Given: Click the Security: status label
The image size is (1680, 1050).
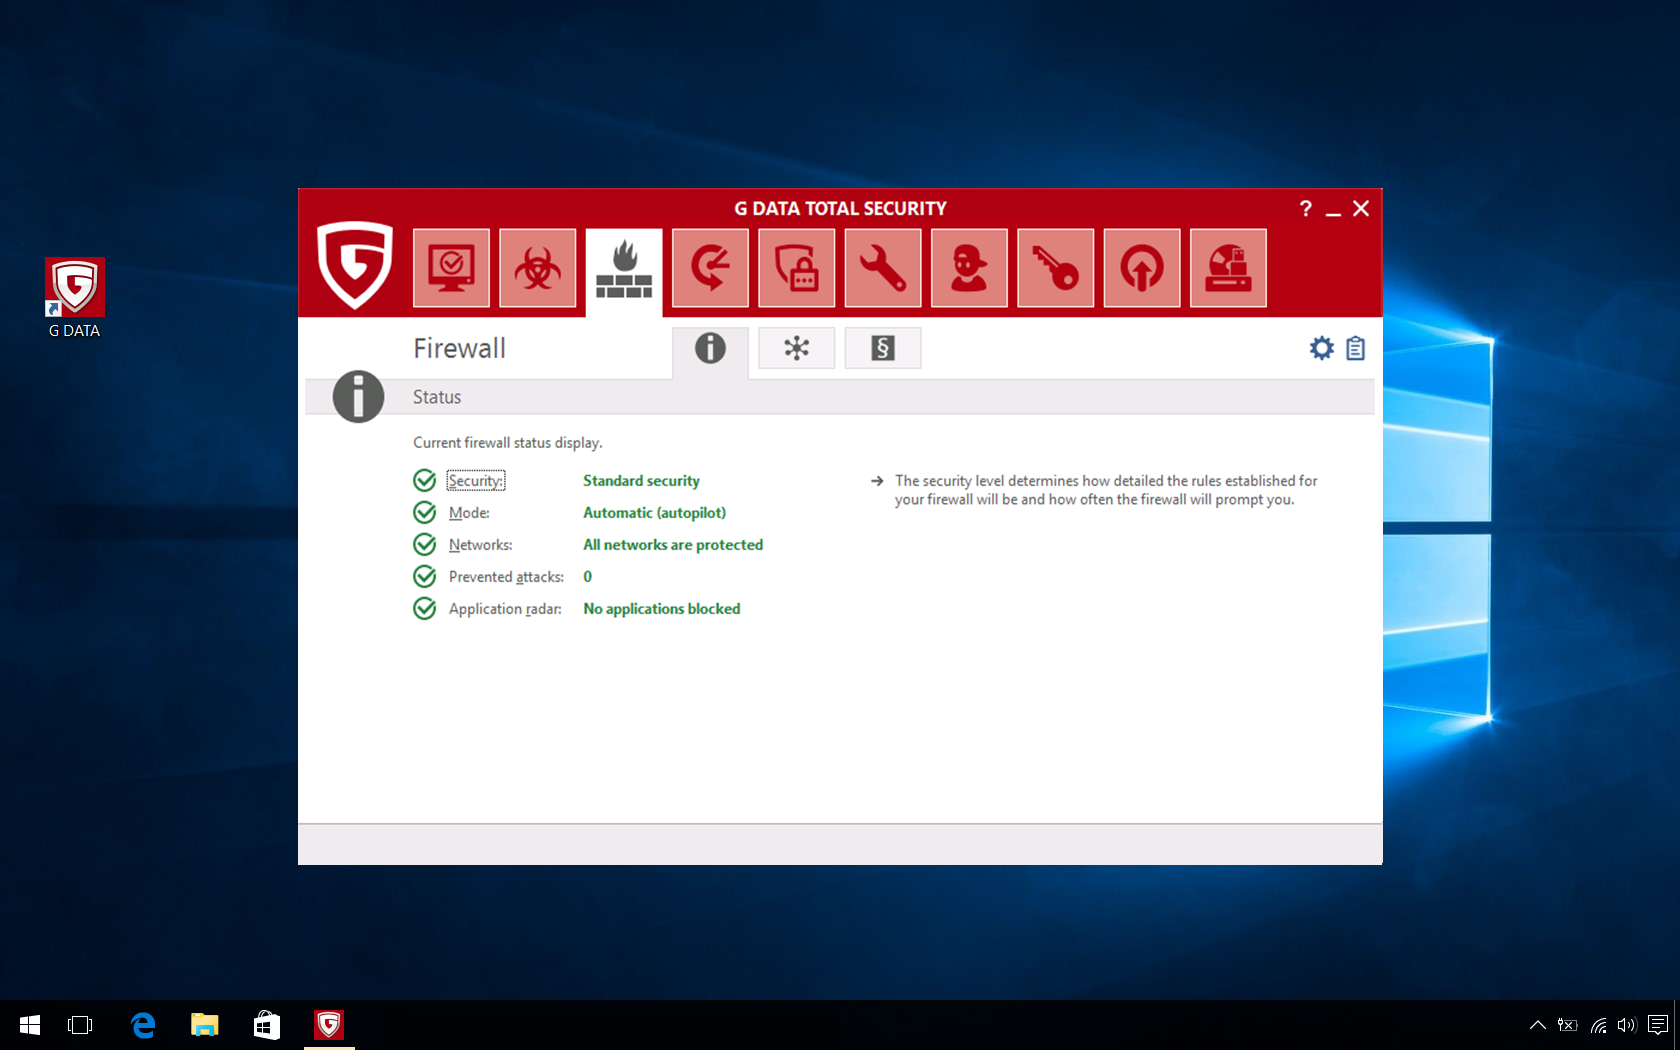Looking at the screenshot, I should pos(476,481).
